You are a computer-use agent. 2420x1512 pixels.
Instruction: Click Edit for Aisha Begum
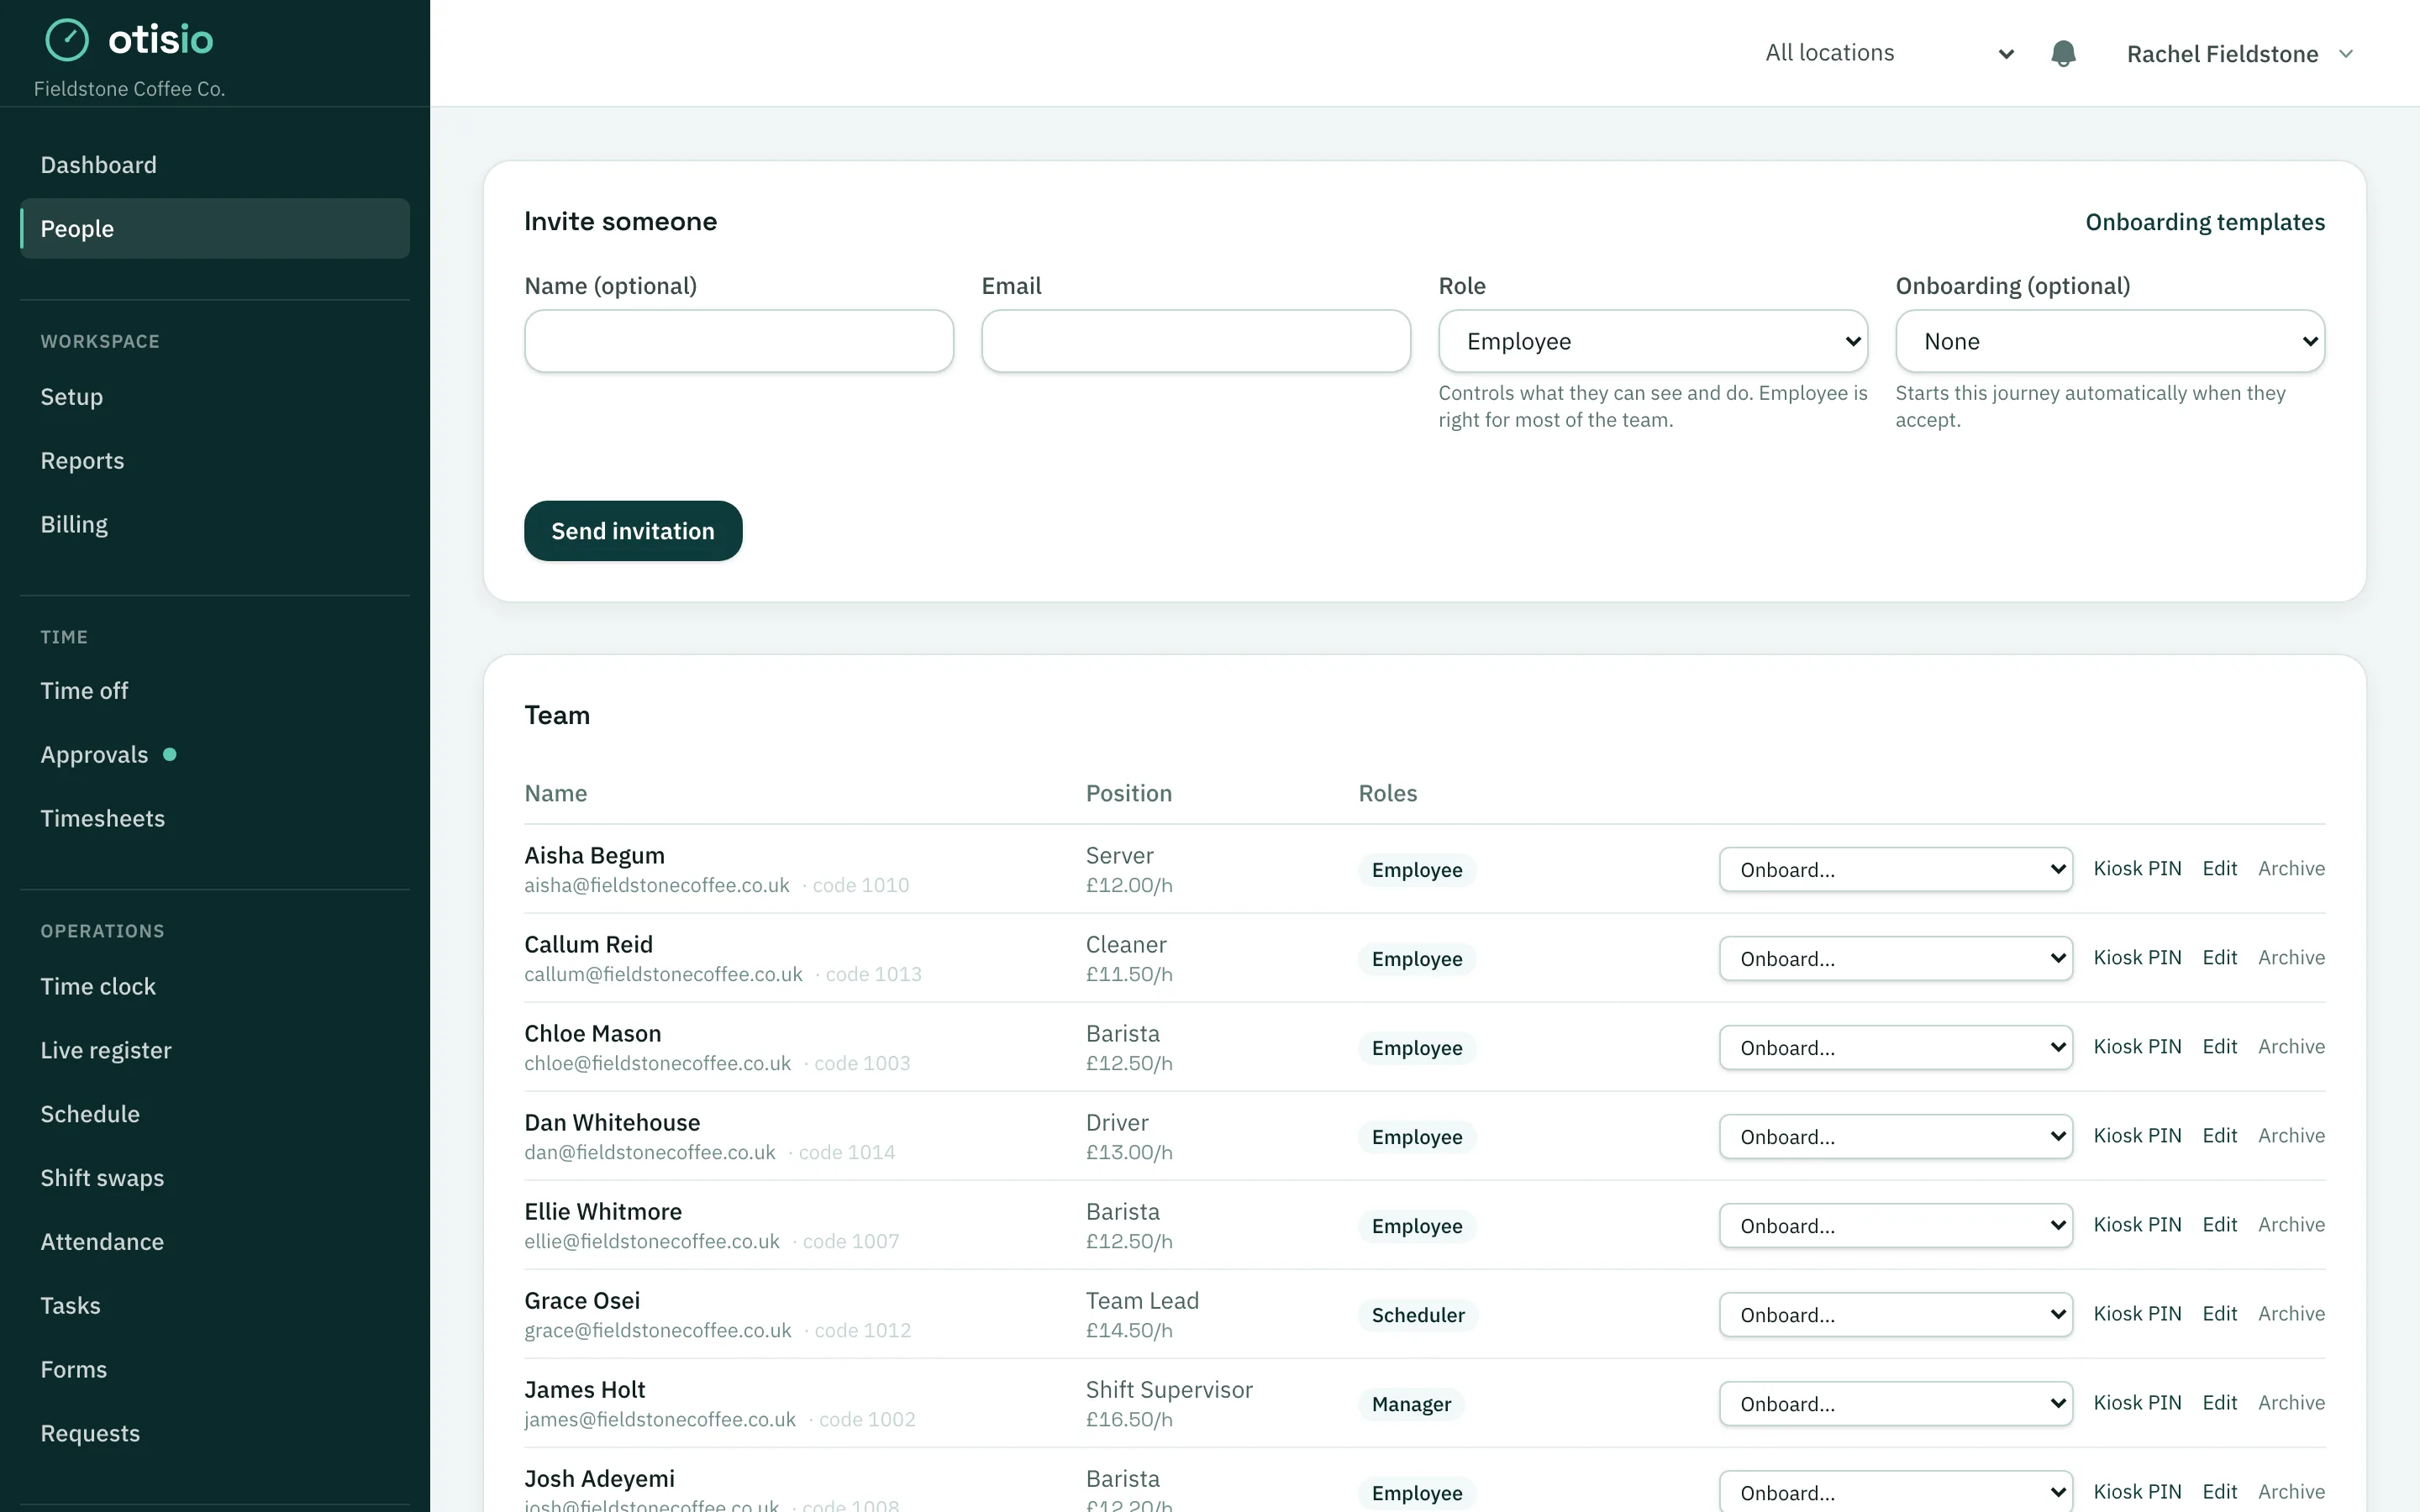pyautogui.click(x=2219, y=869)
